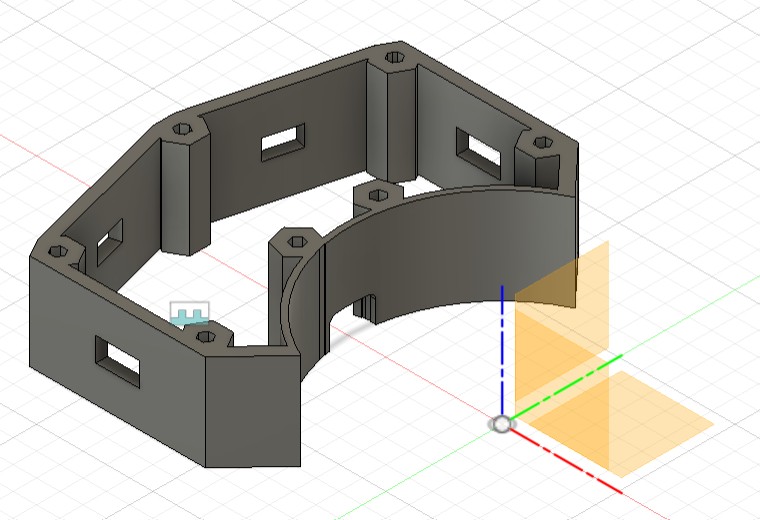Select the rectangular cutout on the left angled wall

pyautogui.click(x=109, y=238)
